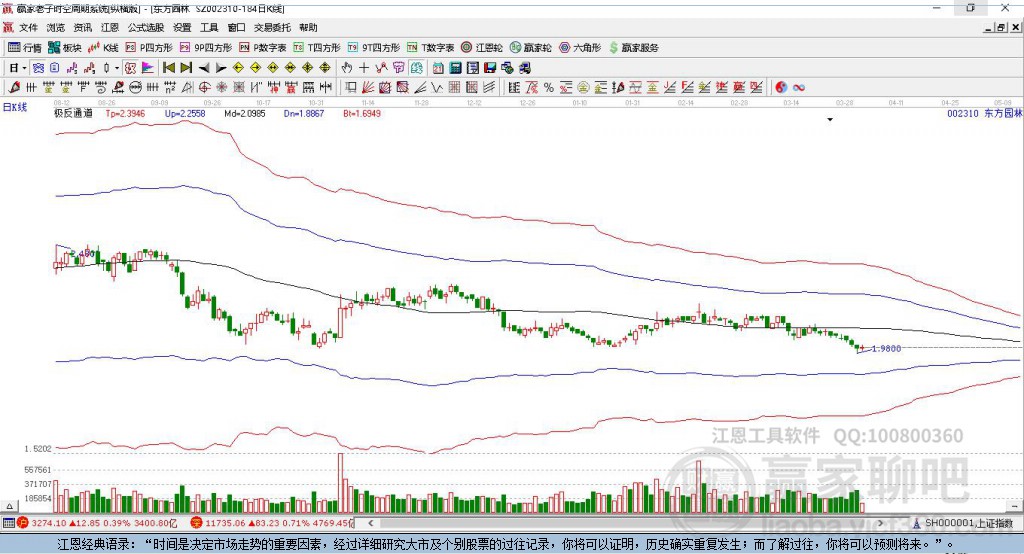Open the 六角形 tool
The image size is (1024, 554).
point(580,48)
